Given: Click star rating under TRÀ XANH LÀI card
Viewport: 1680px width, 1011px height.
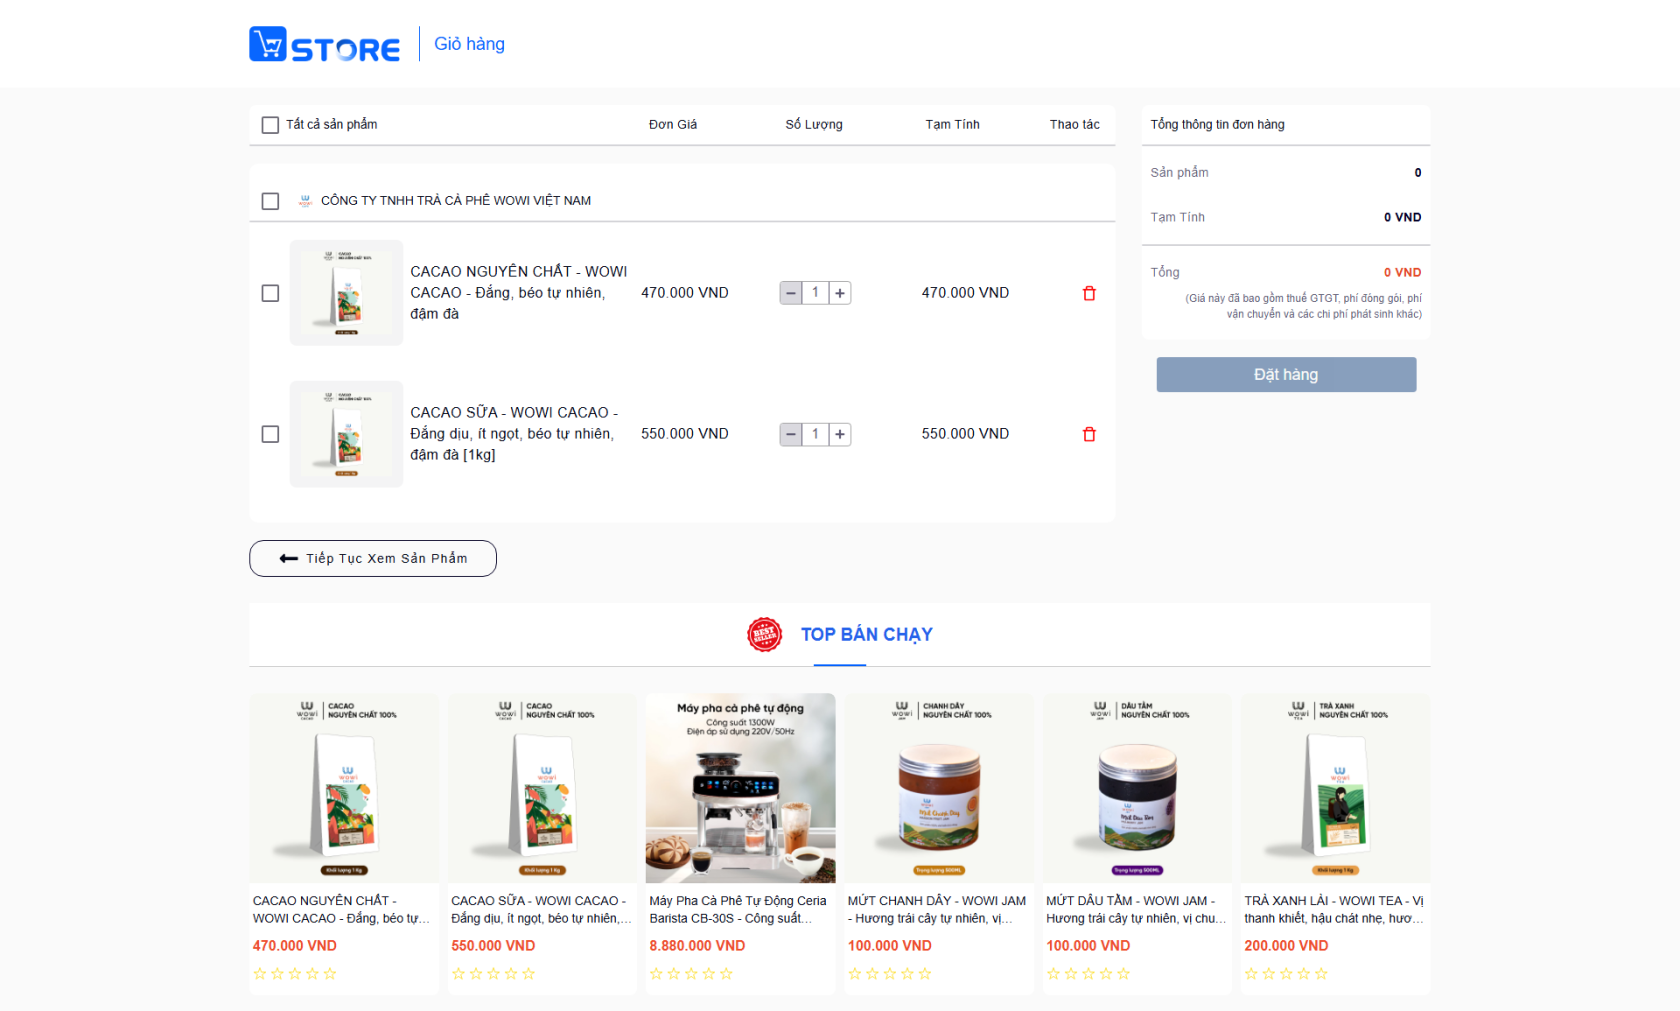Looking at the screenshot, I should coord(1286,973).
